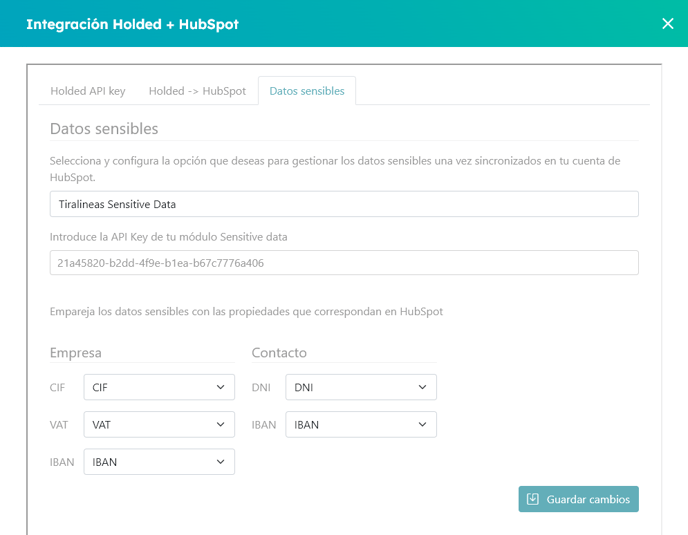Click the Empresa section heading
This screenshot has width=688, height=535.
[x=75, y=352]
